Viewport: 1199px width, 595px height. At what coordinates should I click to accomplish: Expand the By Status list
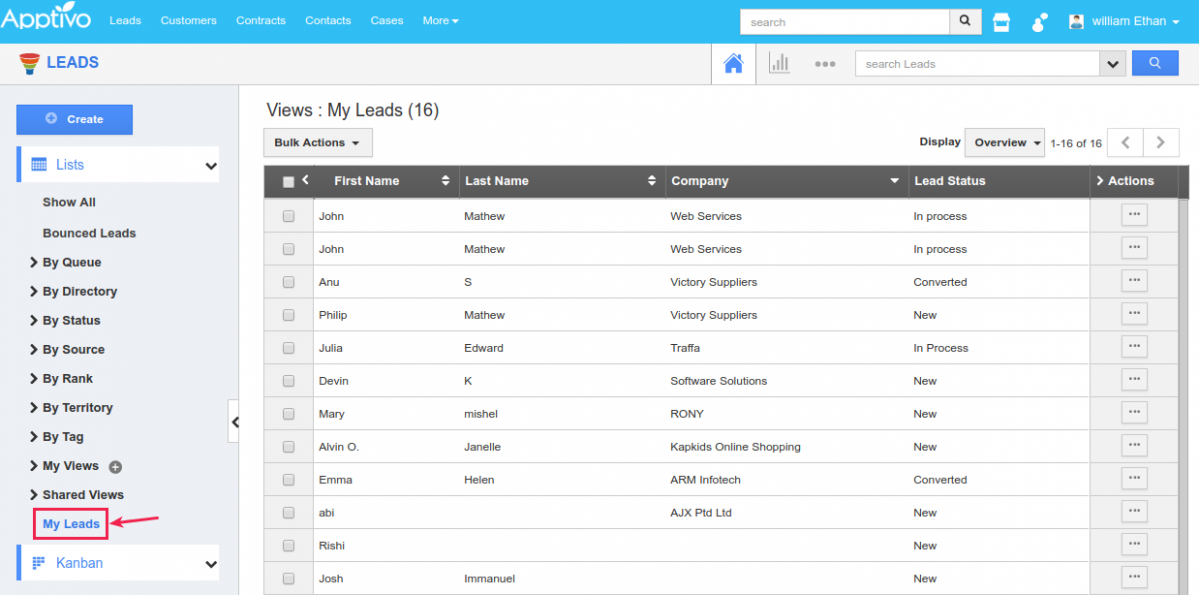[x=71, y=320]
